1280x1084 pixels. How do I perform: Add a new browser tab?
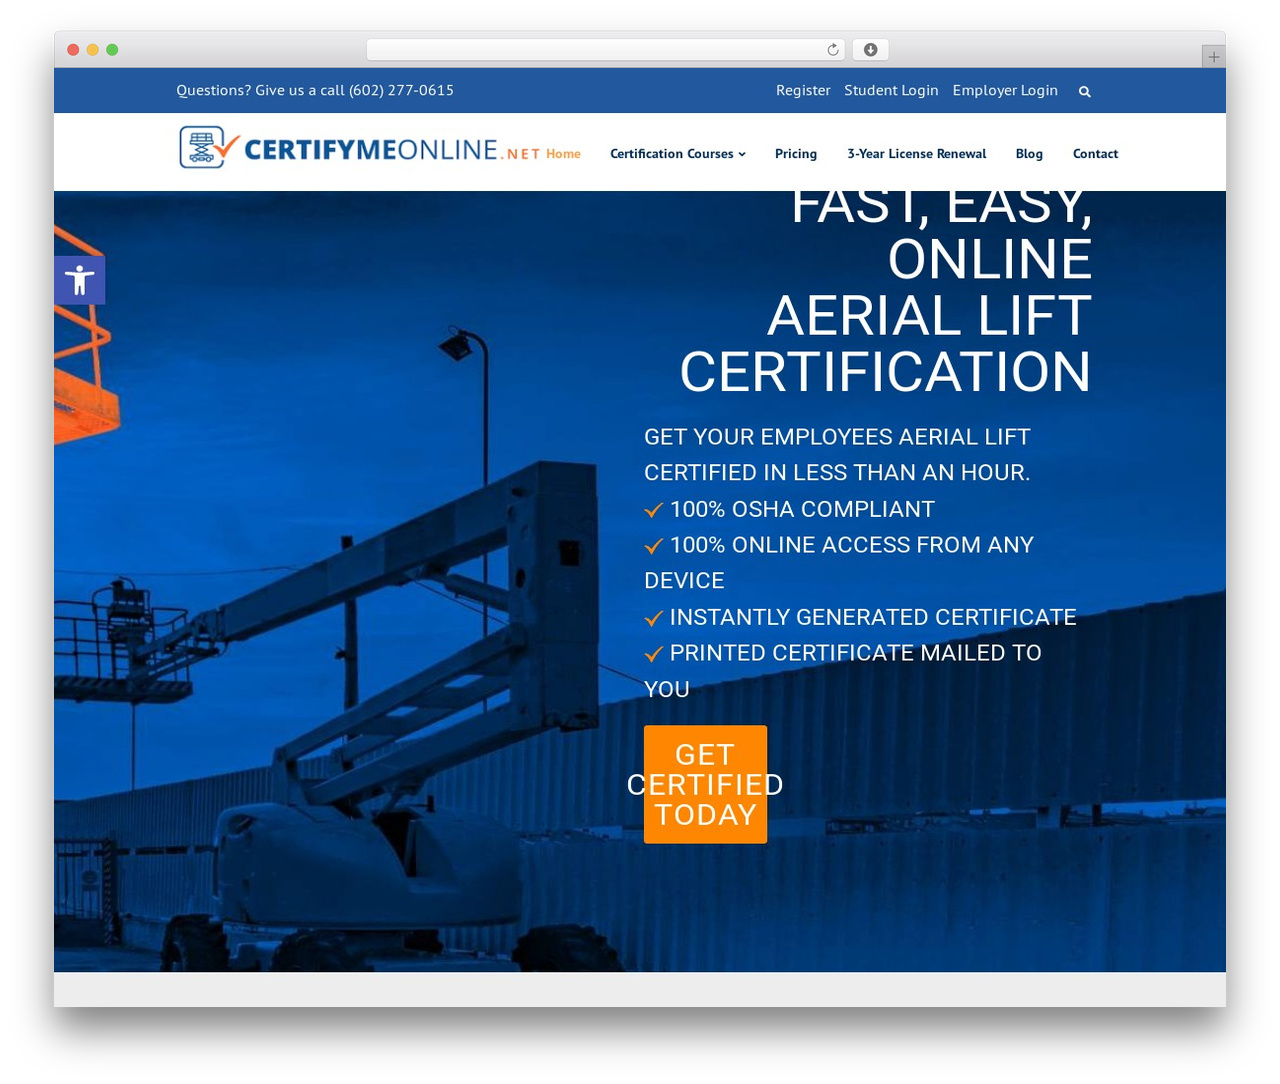[x=1213, y=57]
